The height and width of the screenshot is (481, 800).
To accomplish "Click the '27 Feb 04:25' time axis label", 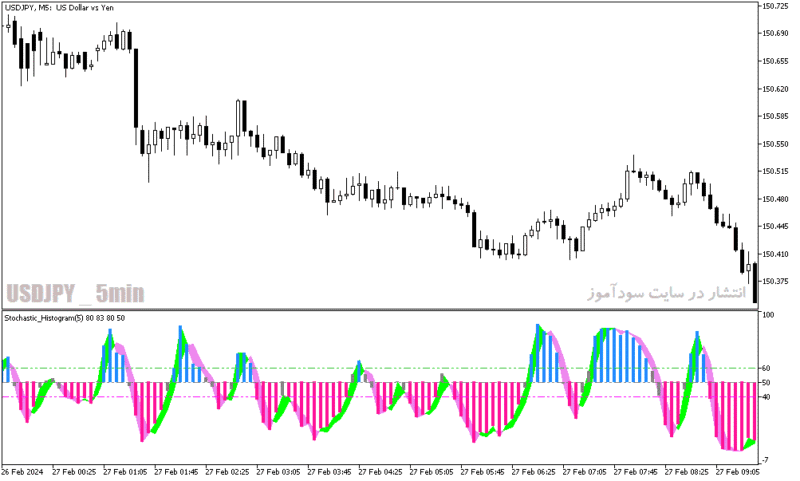I will 381,472.
